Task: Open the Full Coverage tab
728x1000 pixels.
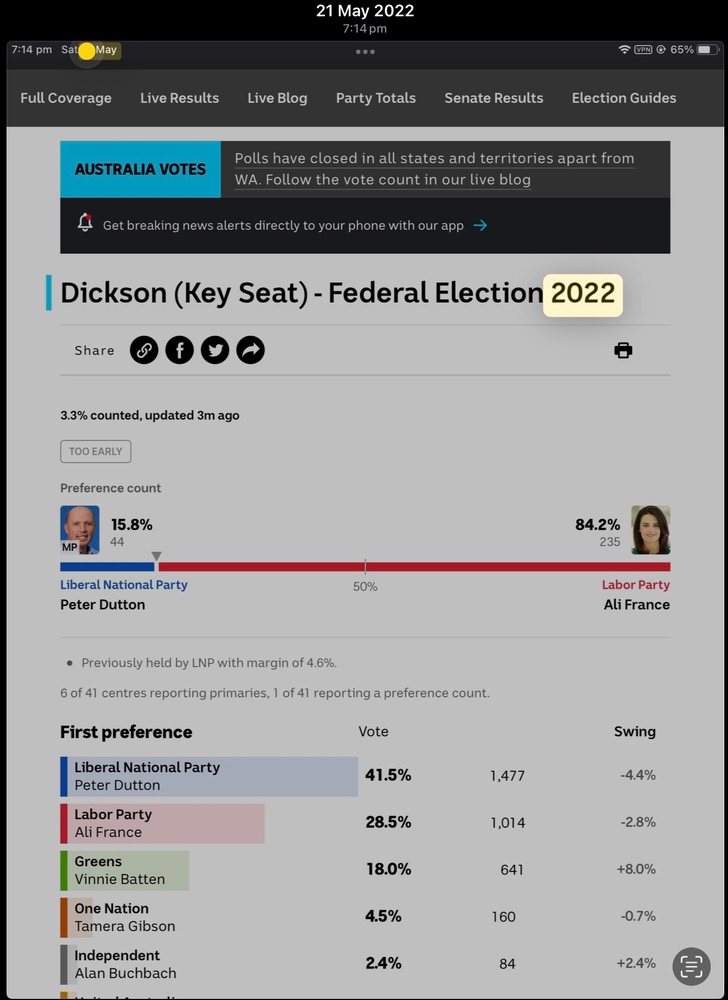Action: [x=66, y=98]
